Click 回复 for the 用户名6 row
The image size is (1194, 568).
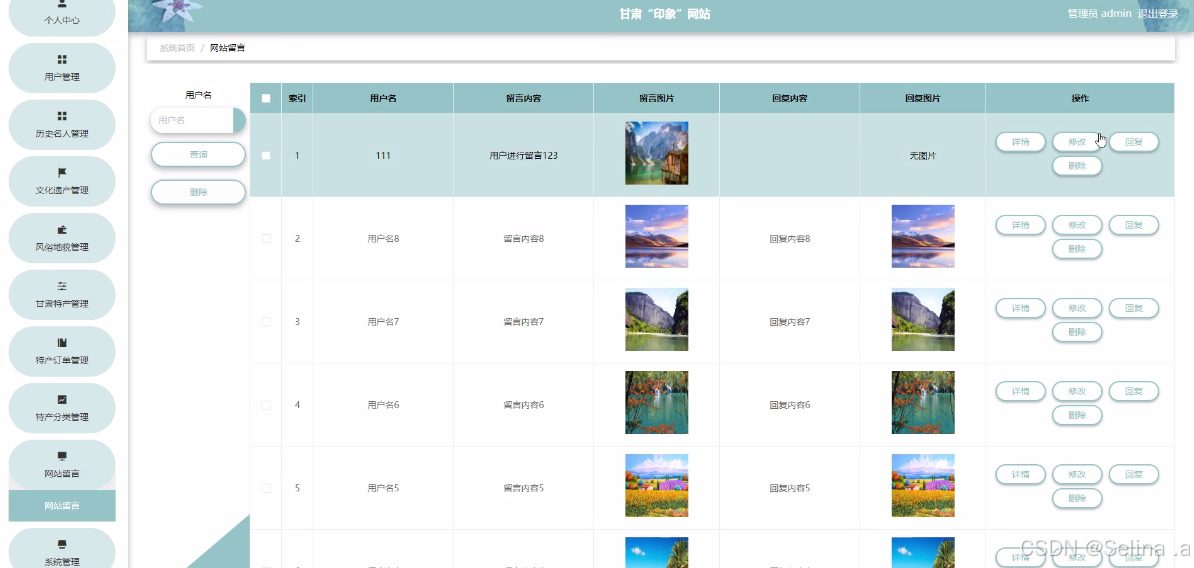[1134, 391]
